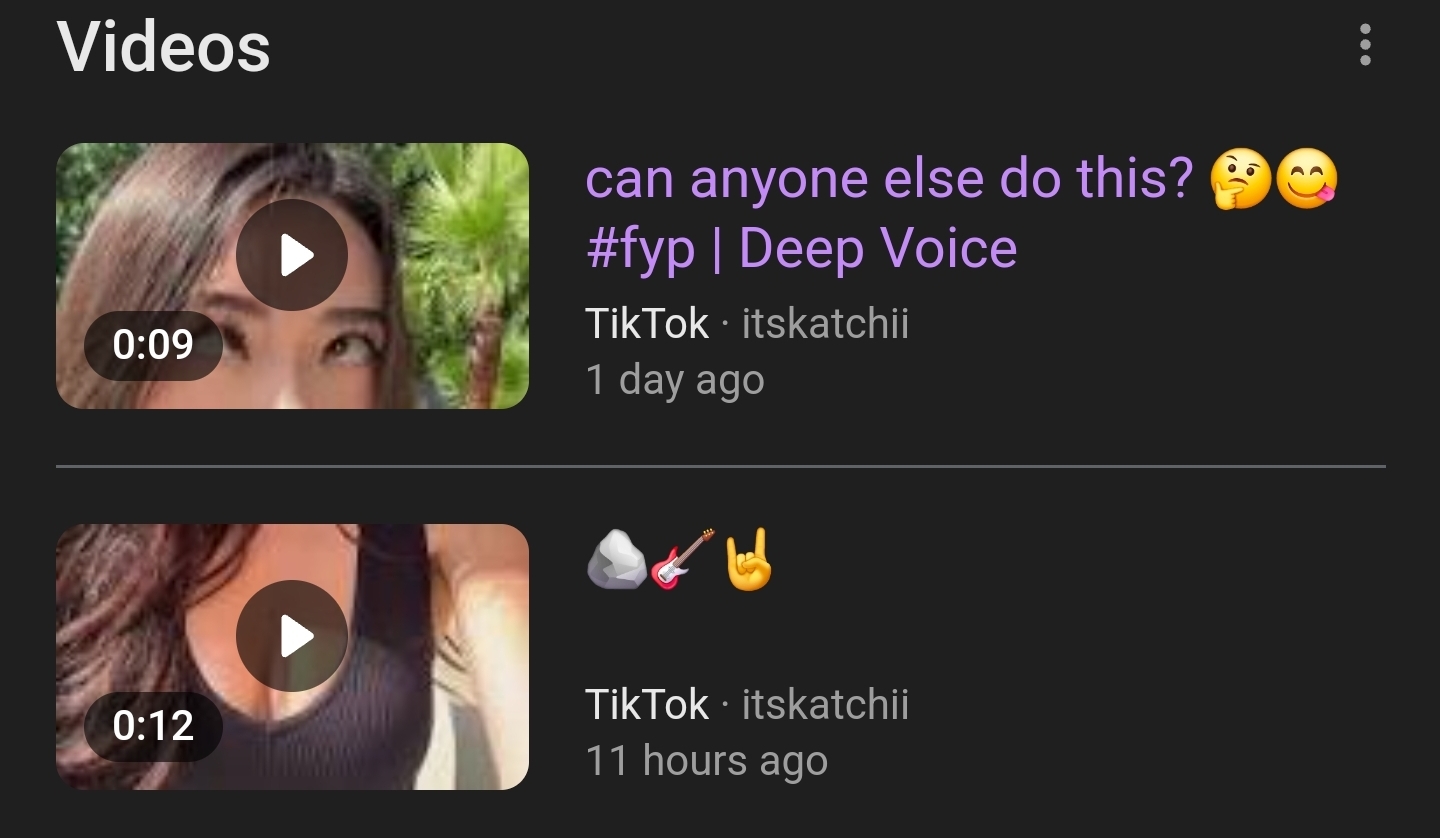
Task: Open the first video thumbnail with palm trees
Action: pyautogui.click(x=292, y=276)
